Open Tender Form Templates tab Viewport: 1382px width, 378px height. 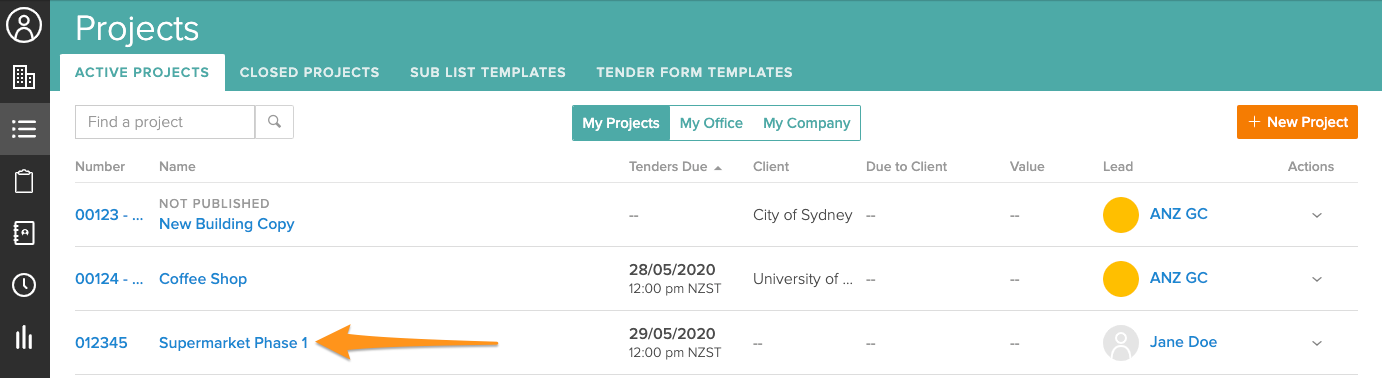click(694, 72)
